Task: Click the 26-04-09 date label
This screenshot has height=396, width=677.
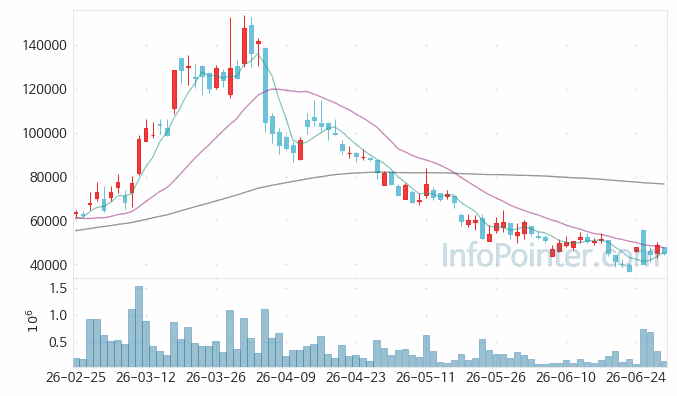Action: pyautogui.click(x=285, y=377)
